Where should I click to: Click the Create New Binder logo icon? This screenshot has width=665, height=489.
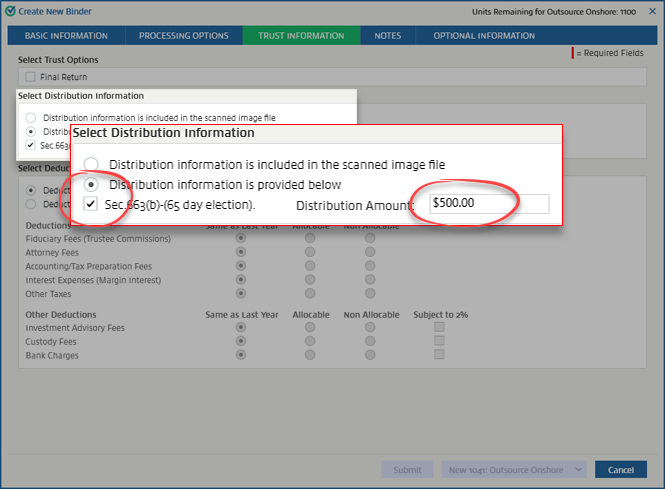point(11,11)
